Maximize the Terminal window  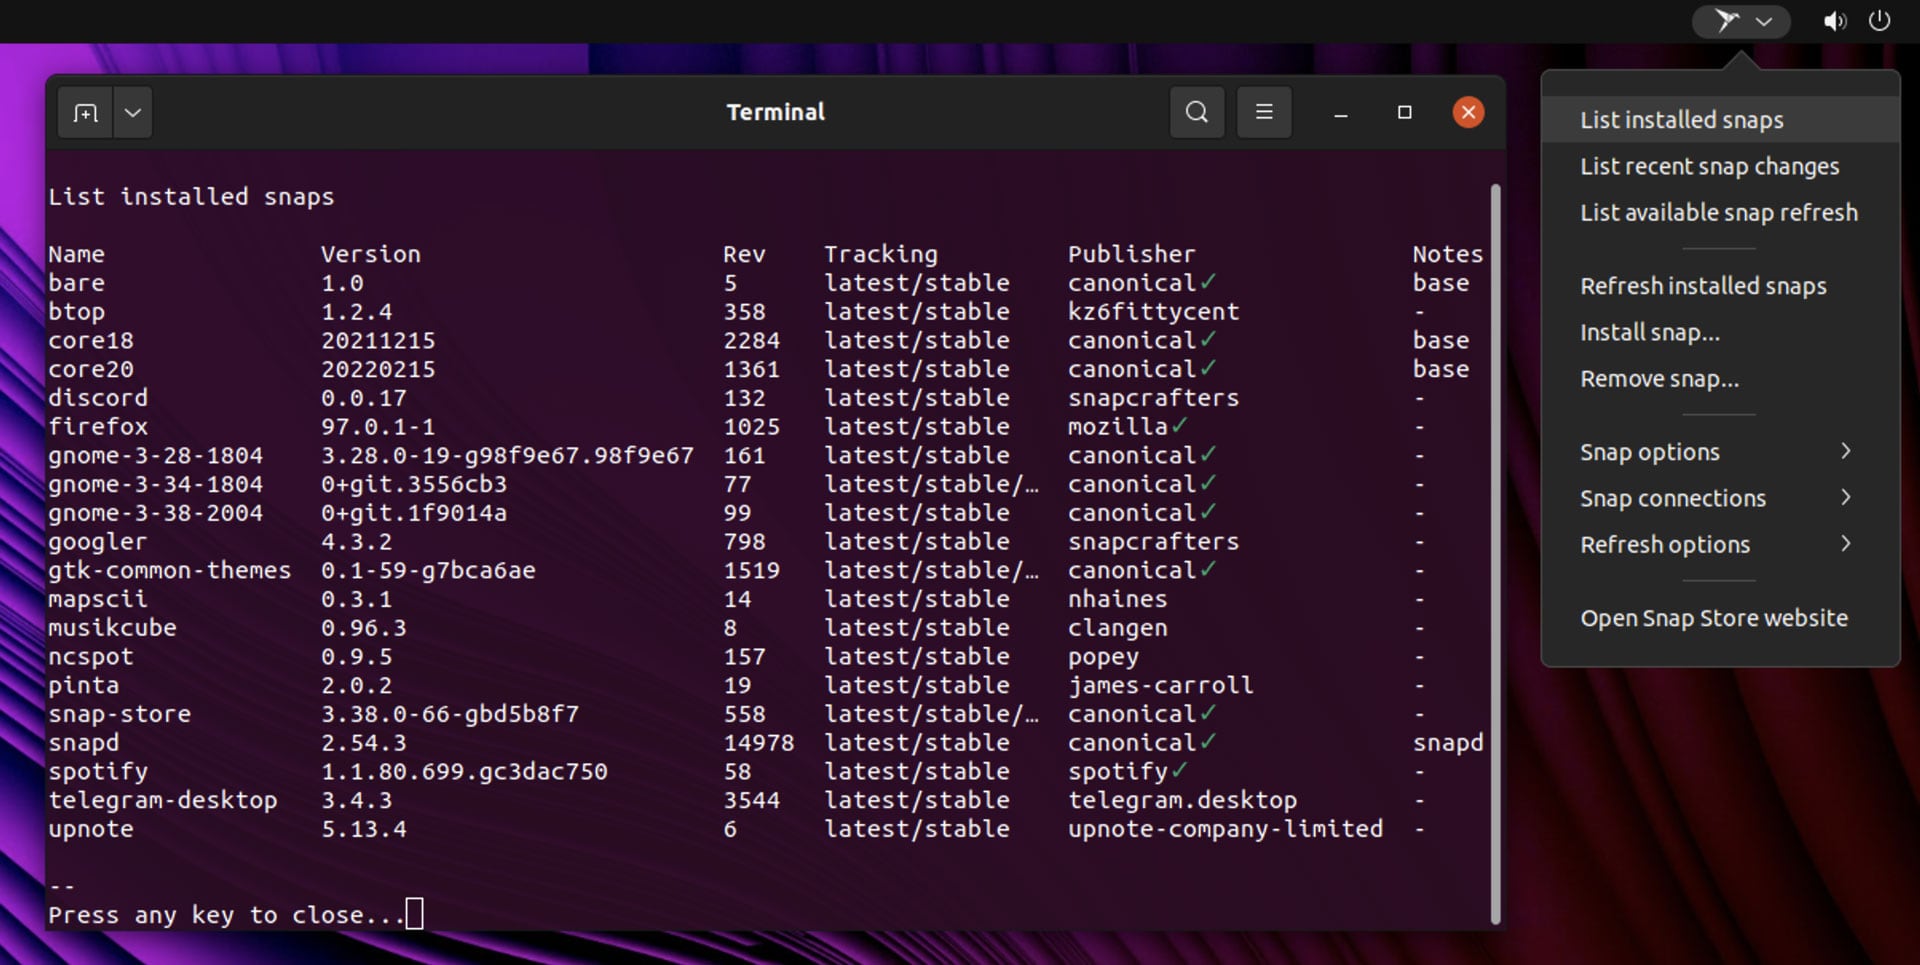[x=1404, y=112]
